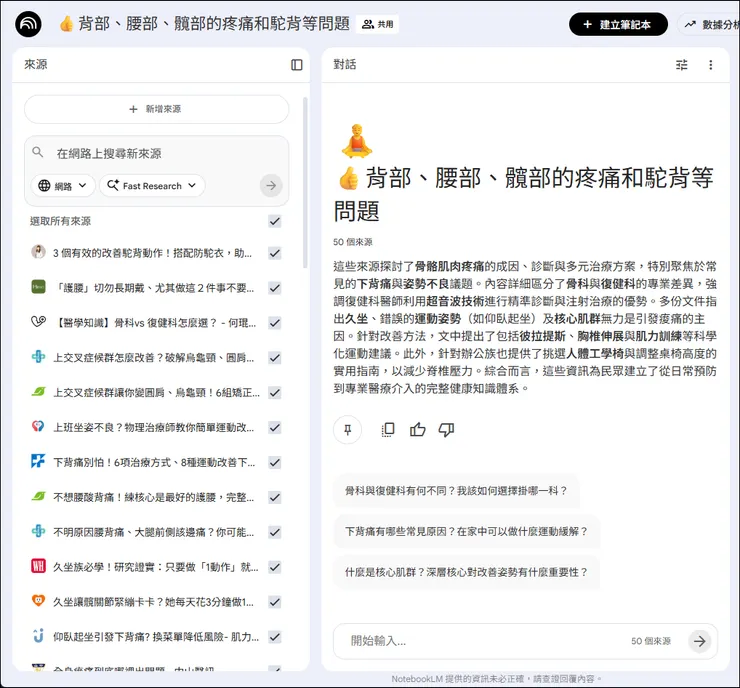
Task: Uncheck 久坐讓髖關節緊繃 source checkbox
Action: [275, 603]
